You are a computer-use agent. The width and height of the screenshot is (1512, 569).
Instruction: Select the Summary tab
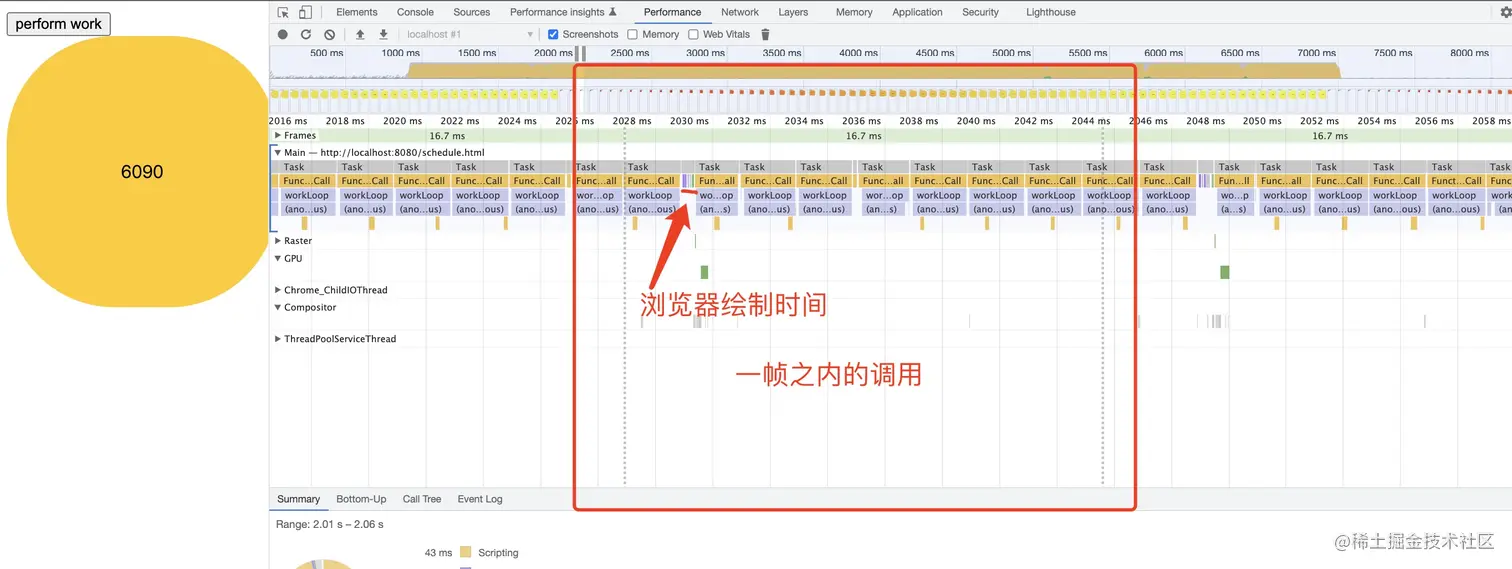coord(298,499)
